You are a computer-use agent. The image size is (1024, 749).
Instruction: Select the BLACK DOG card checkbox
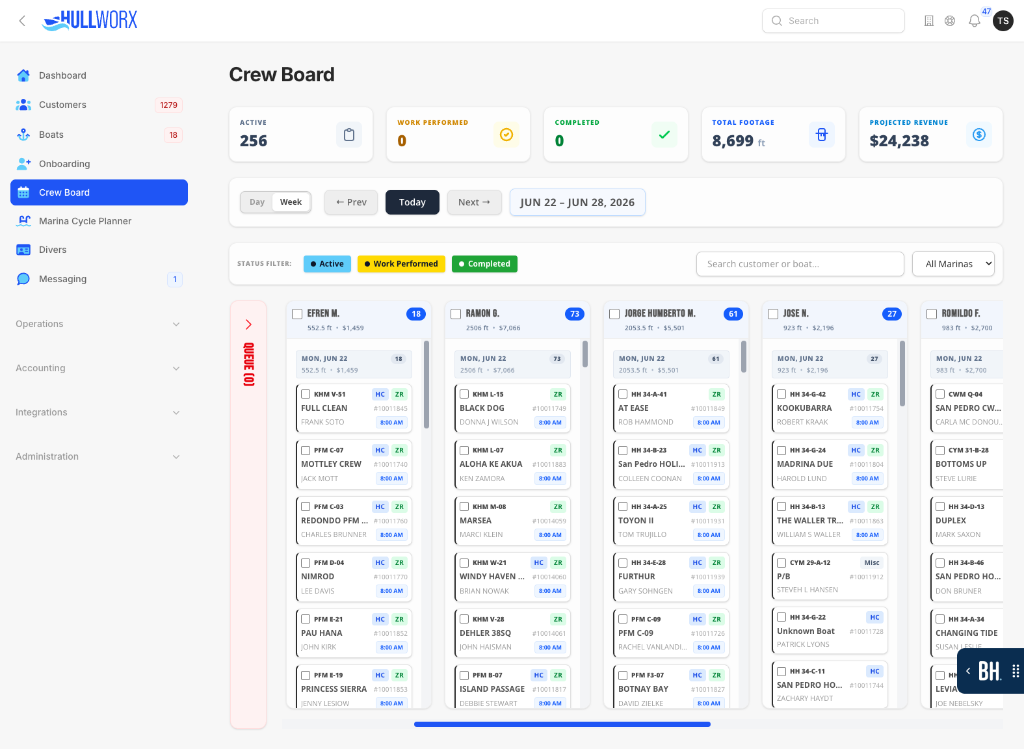pos(464,394)
